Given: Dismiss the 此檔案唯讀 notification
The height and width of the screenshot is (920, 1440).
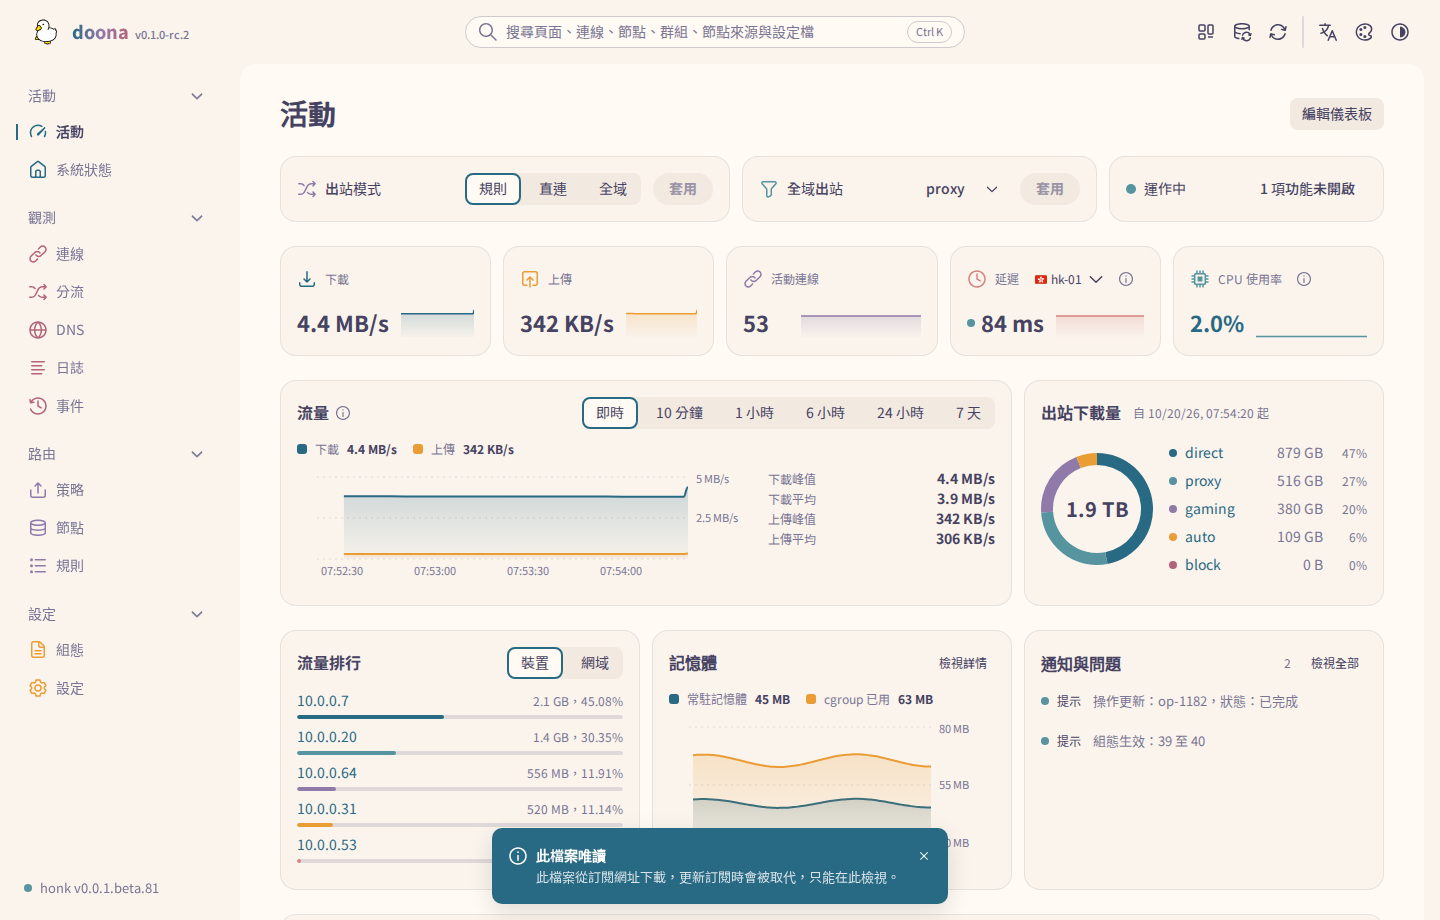Looking at the screenshot, I should (924, 856).
